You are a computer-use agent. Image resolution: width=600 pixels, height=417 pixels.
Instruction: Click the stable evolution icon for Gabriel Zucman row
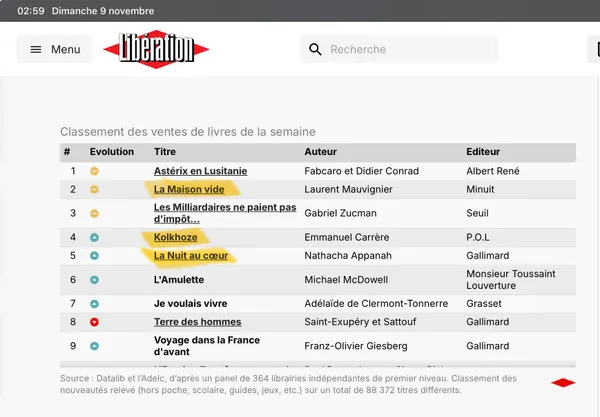pyautogui.click(x=94, y=213)
